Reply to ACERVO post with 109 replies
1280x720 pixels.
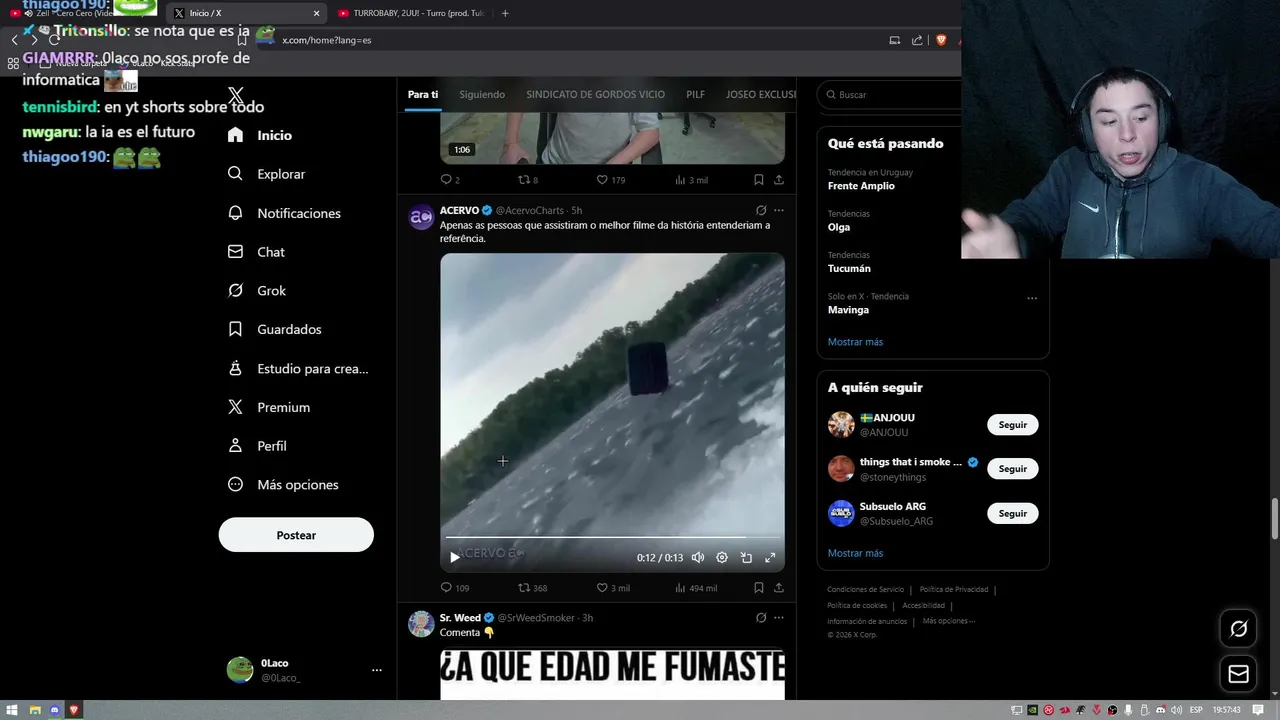455,588
